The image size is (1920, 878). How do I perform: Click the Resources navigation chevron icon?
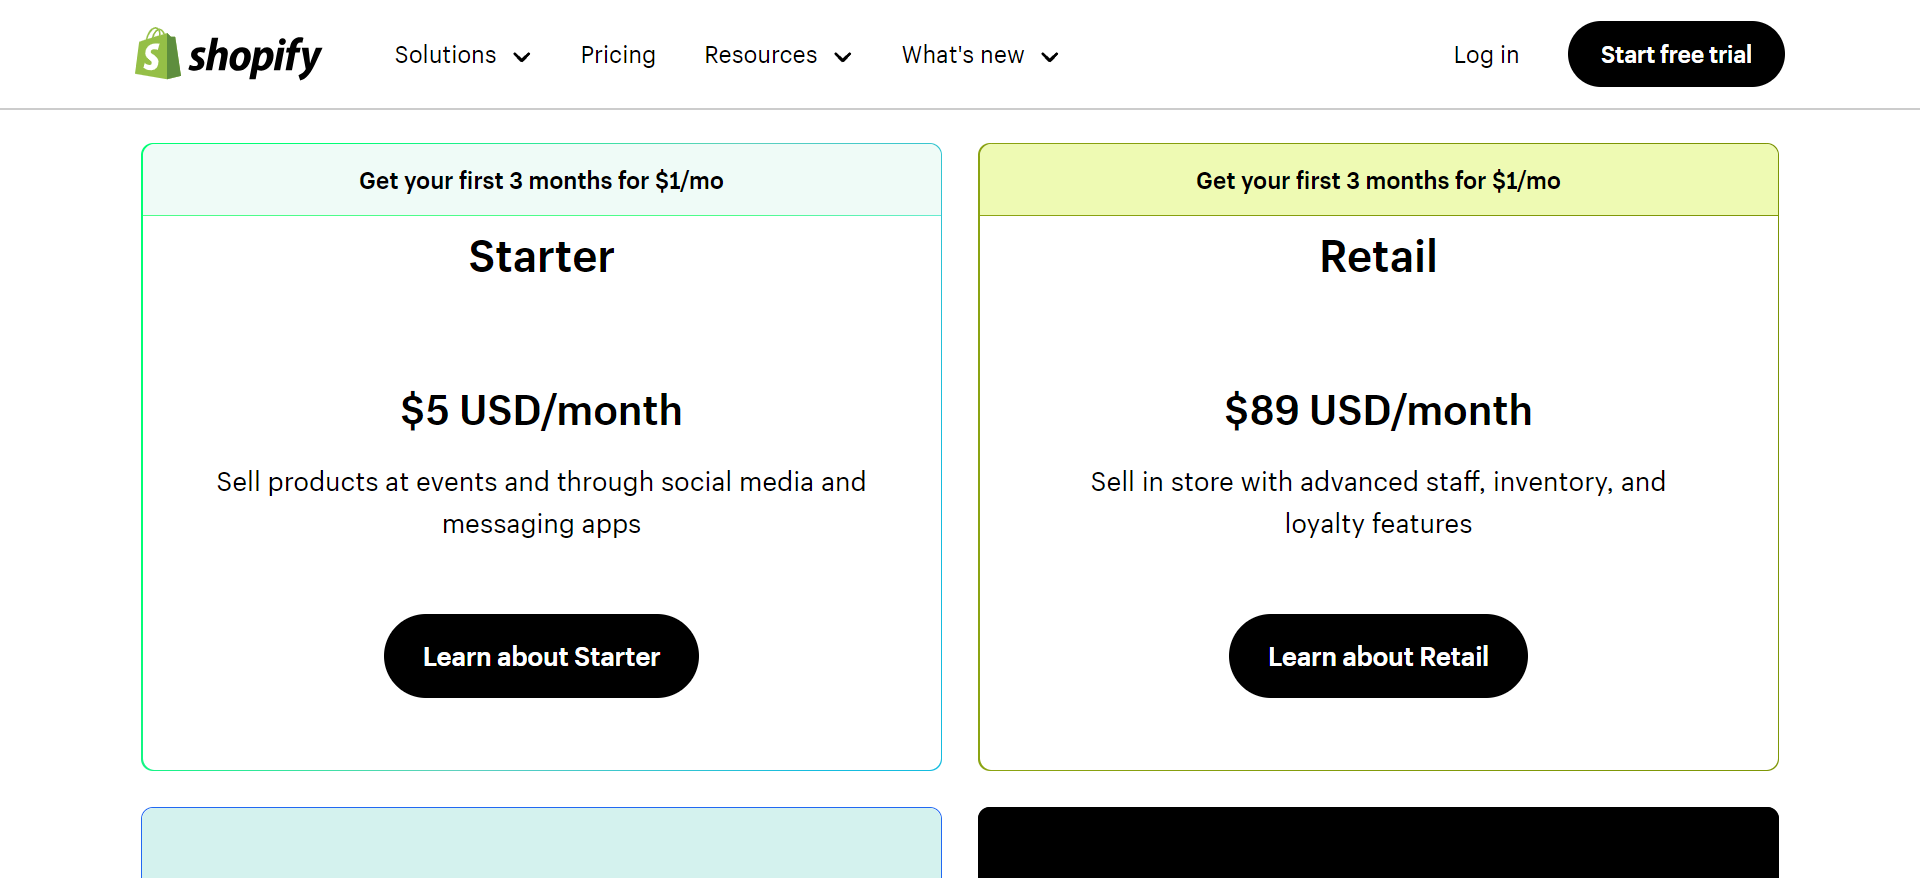(844, 57)
